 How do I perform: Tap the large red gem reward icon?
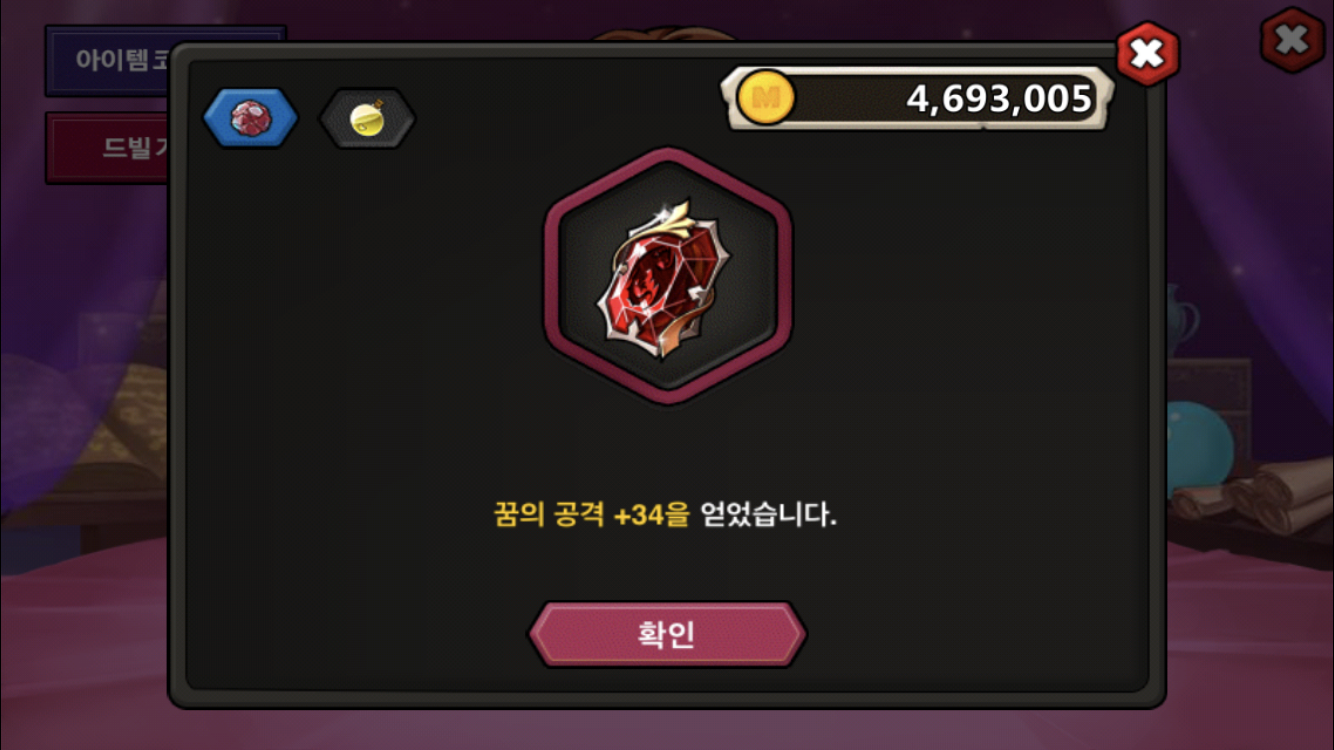click(667, 274)
